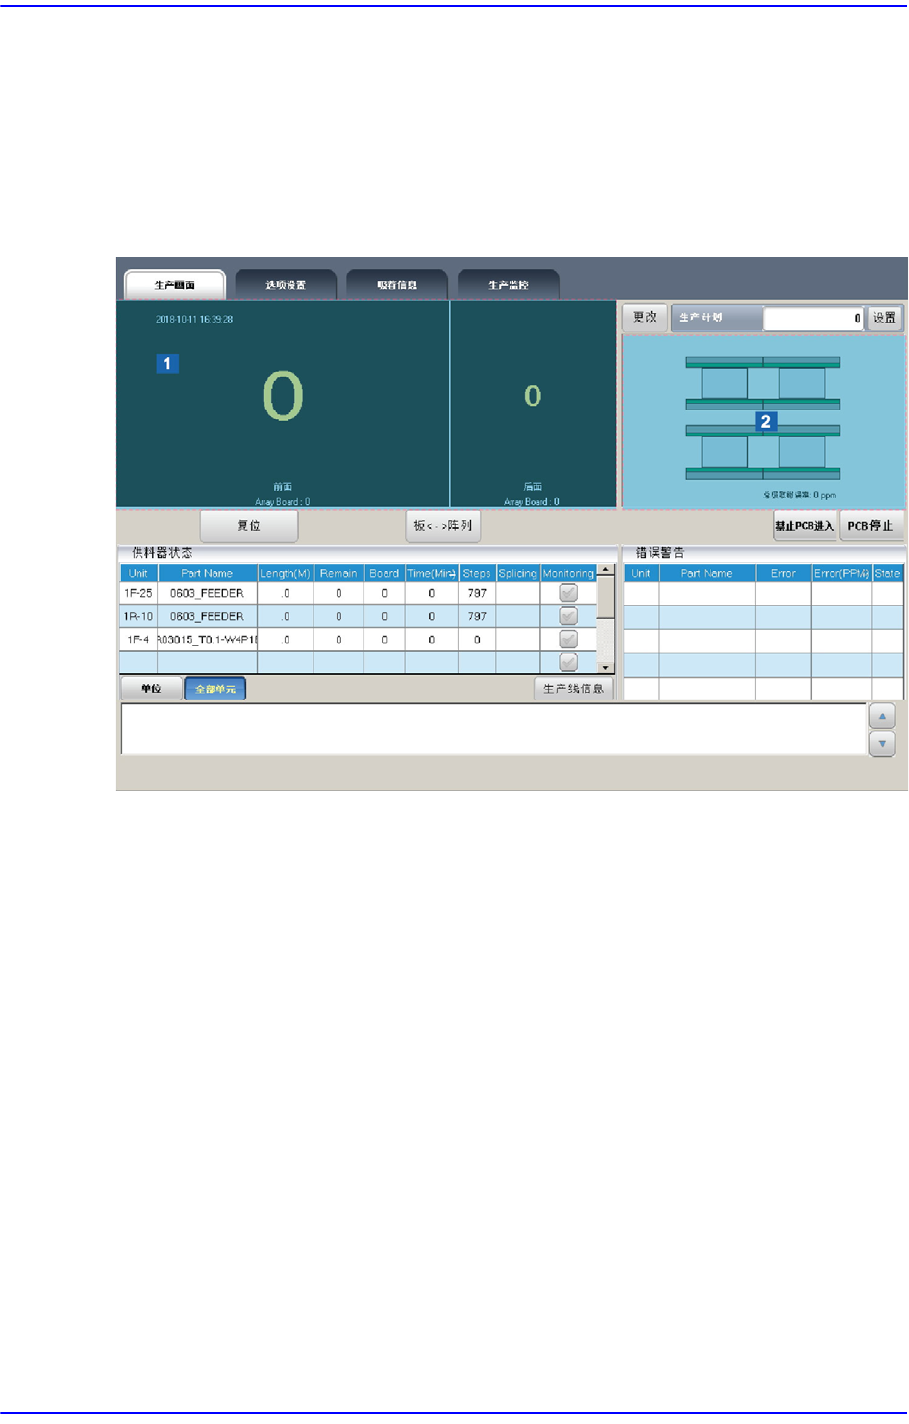The image size is (909, 1424).
Task: Click the message log text area
Action: (x=493, y=729)
